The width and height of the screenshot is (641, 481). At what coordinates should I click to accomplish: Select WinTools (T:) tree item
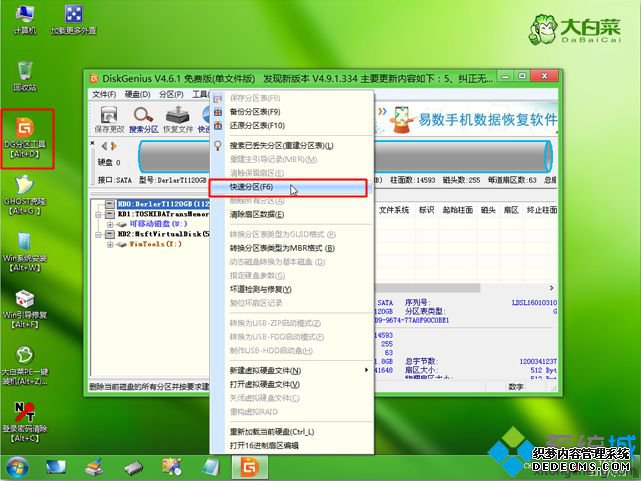(155, 244)
